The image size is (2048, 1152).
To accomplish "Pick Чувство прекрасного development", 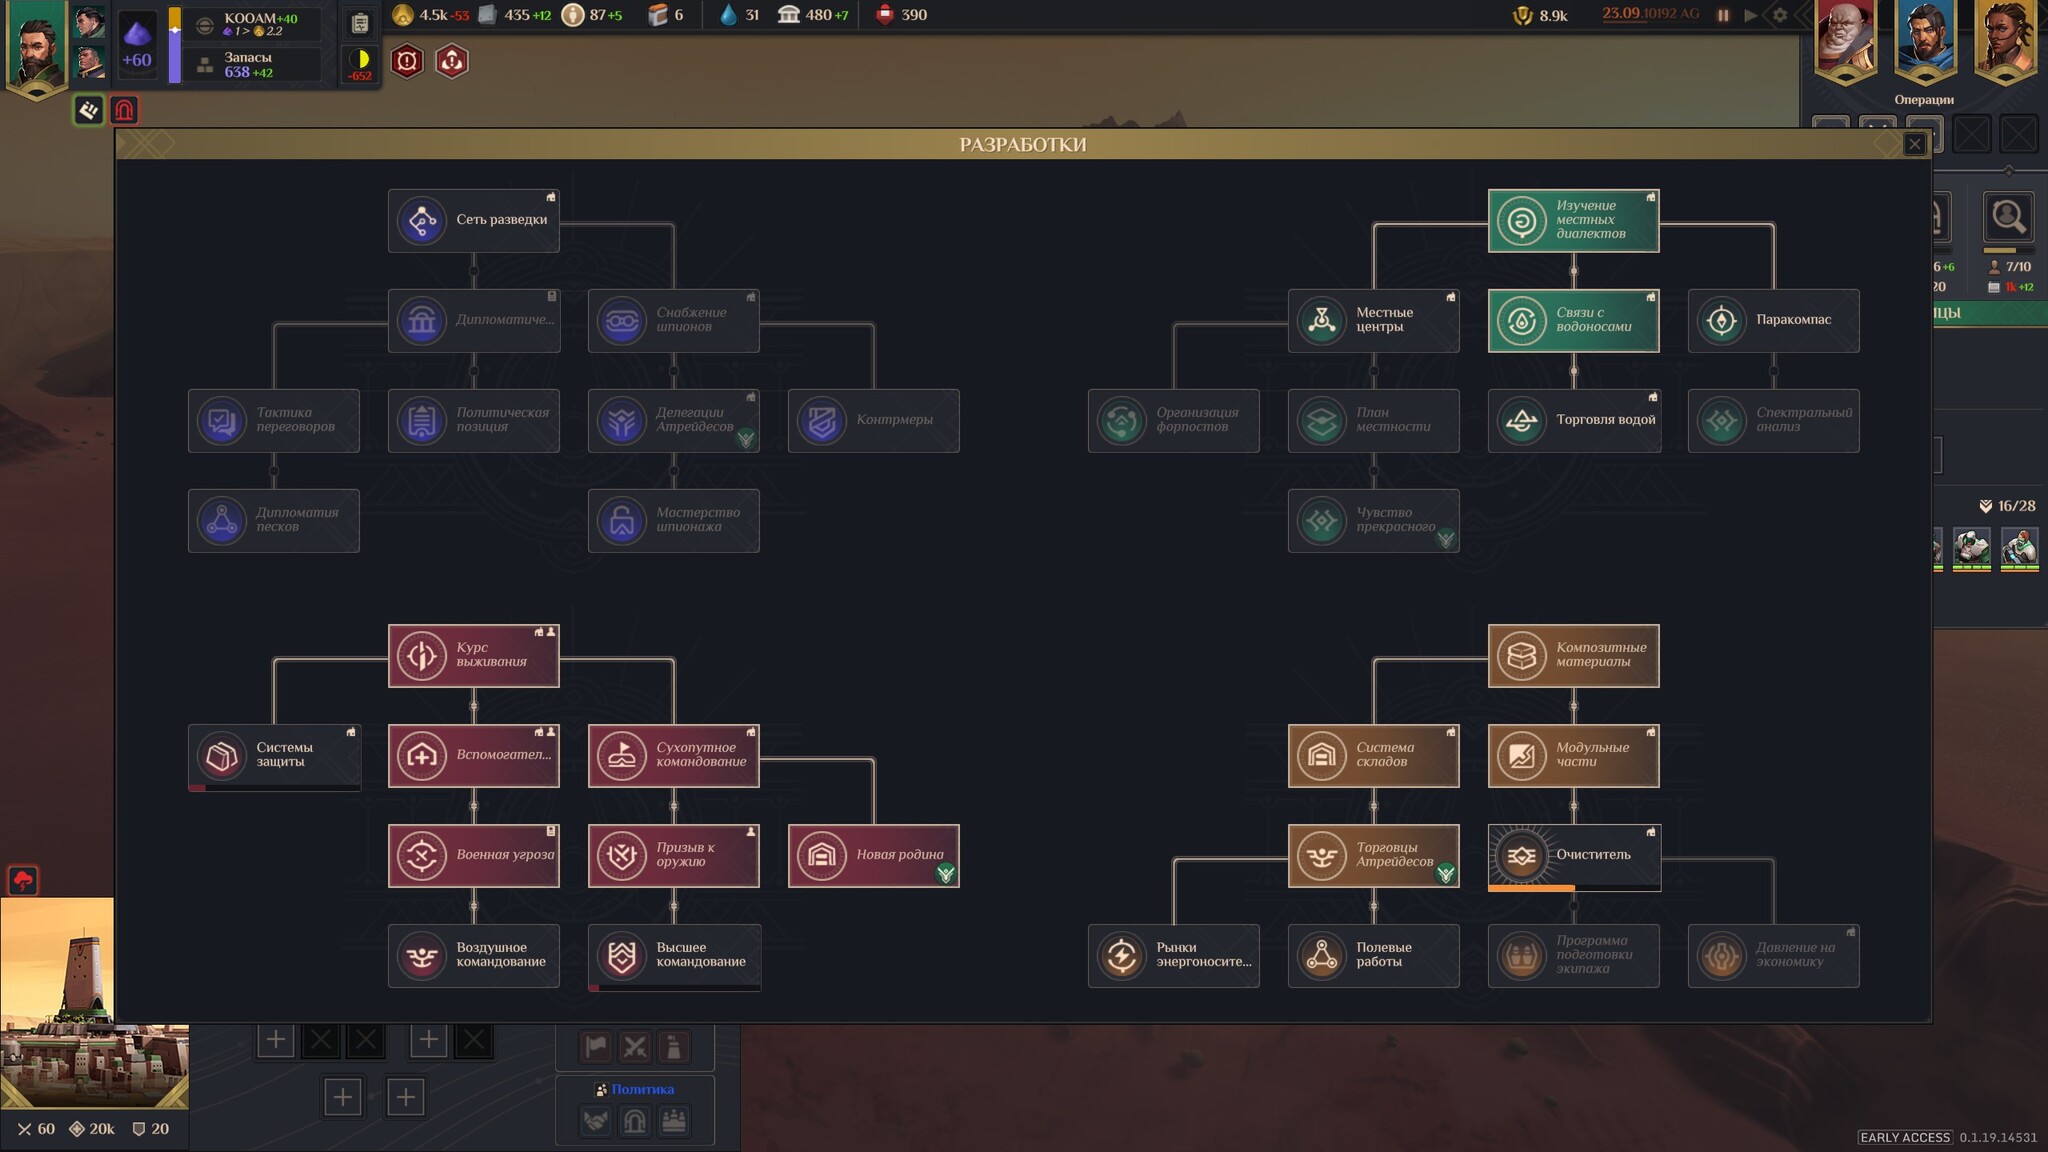I will tap(1373, 520).
